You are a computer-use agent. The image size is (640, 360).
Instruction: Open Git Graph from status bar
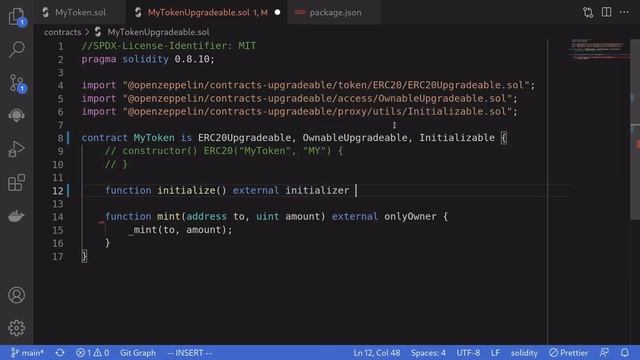[138, 353]
